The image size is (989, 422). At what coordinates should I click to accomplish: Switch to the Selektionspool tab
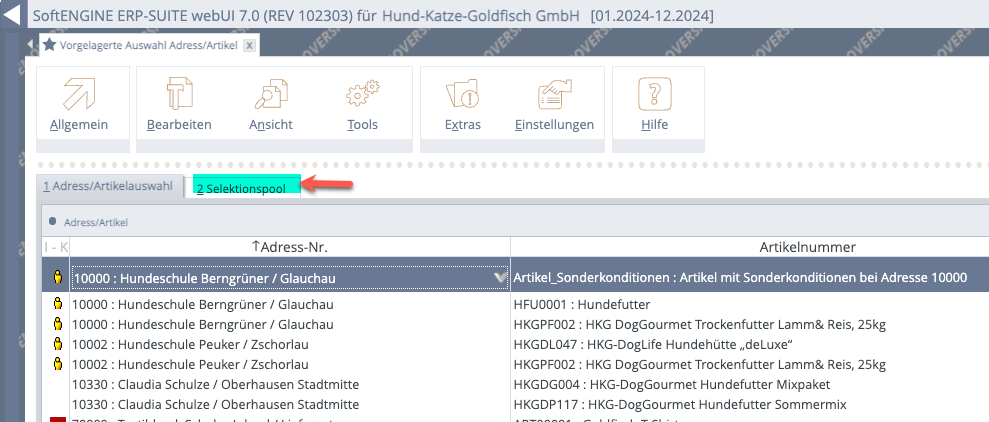click(240, 187)
